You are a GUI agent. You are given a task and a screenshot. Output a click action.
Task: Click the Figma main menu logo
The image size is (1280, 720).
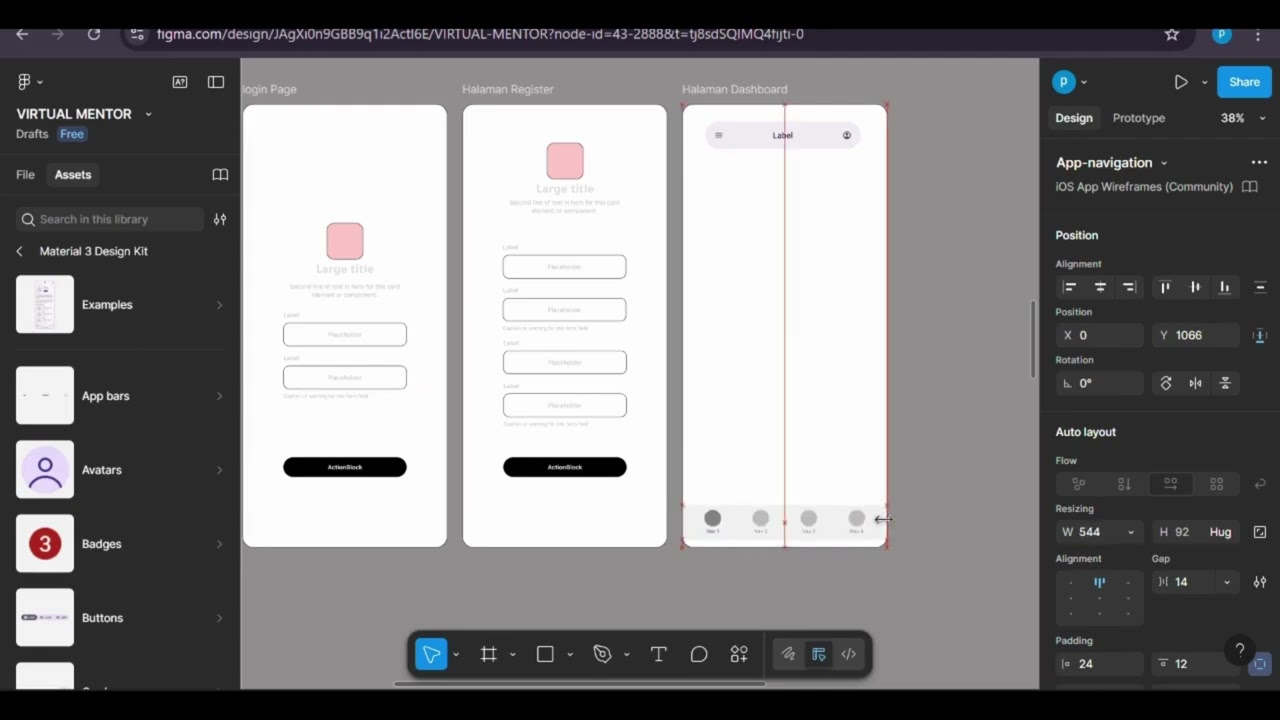tap(24, 82)
